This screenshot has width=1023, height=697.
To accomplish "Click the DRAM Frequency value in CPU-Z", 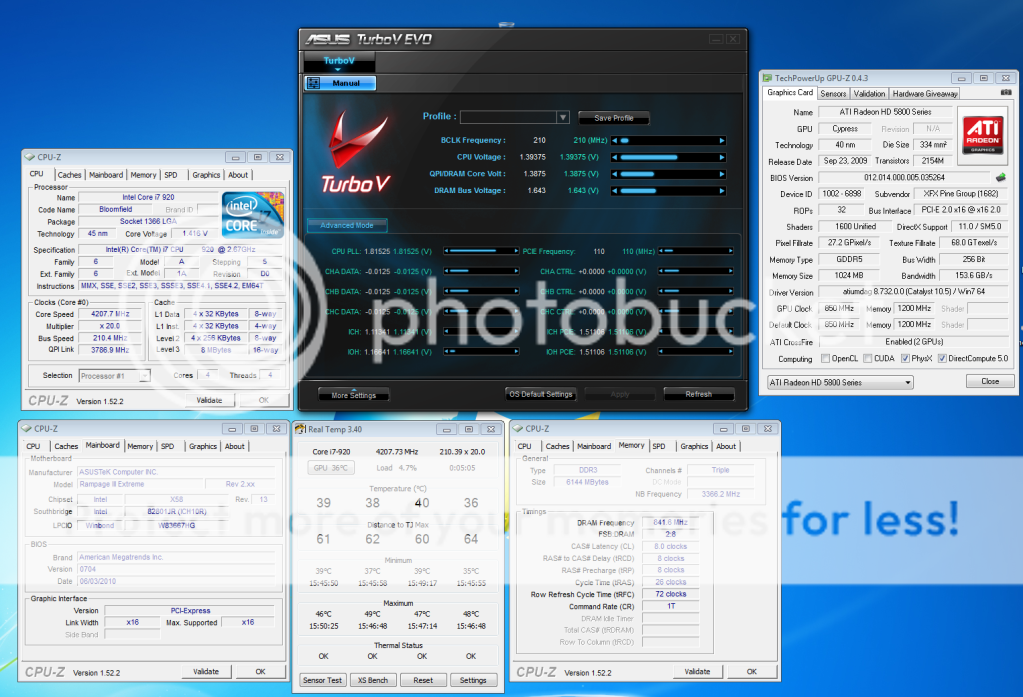I will pos(670,522).
